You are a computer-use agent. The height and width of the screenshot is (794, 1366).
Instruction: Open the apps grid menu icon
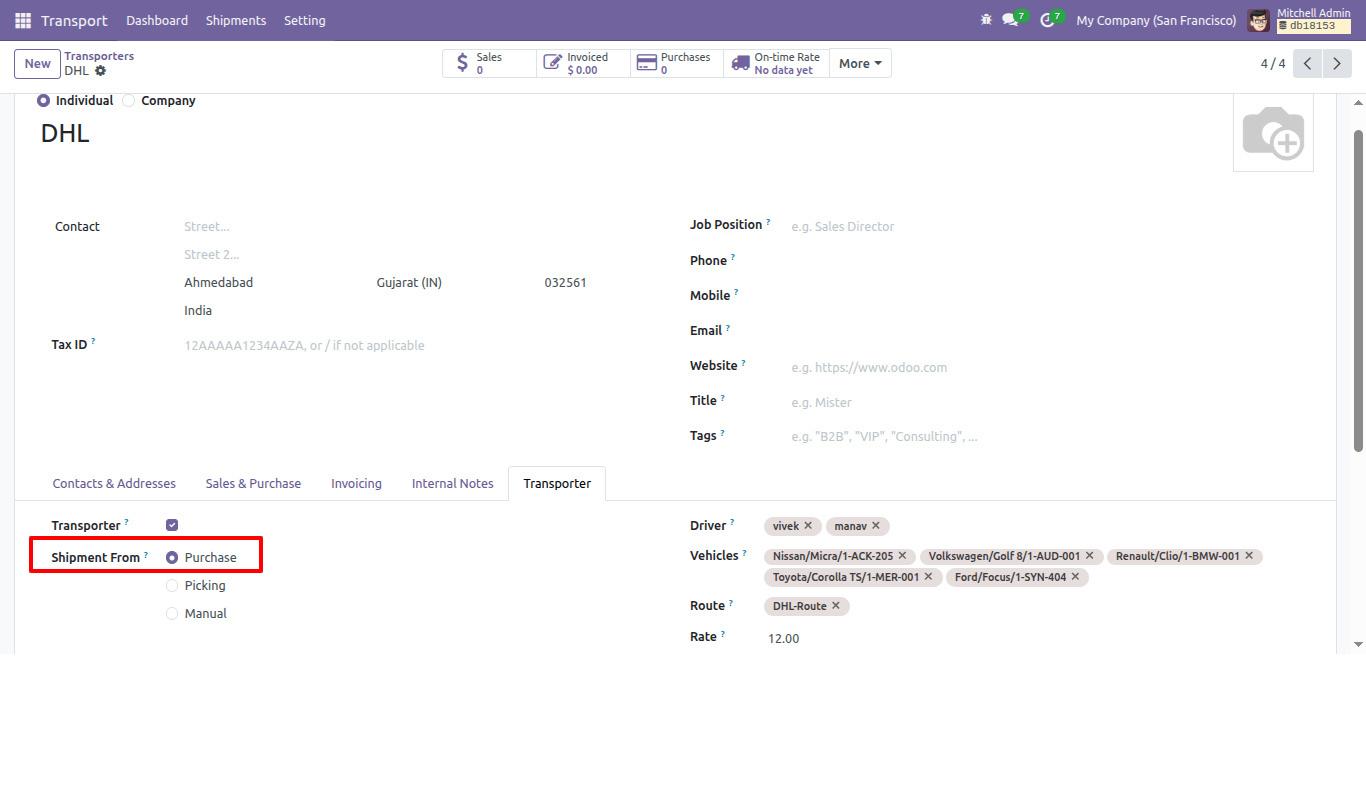click(23, 20)
